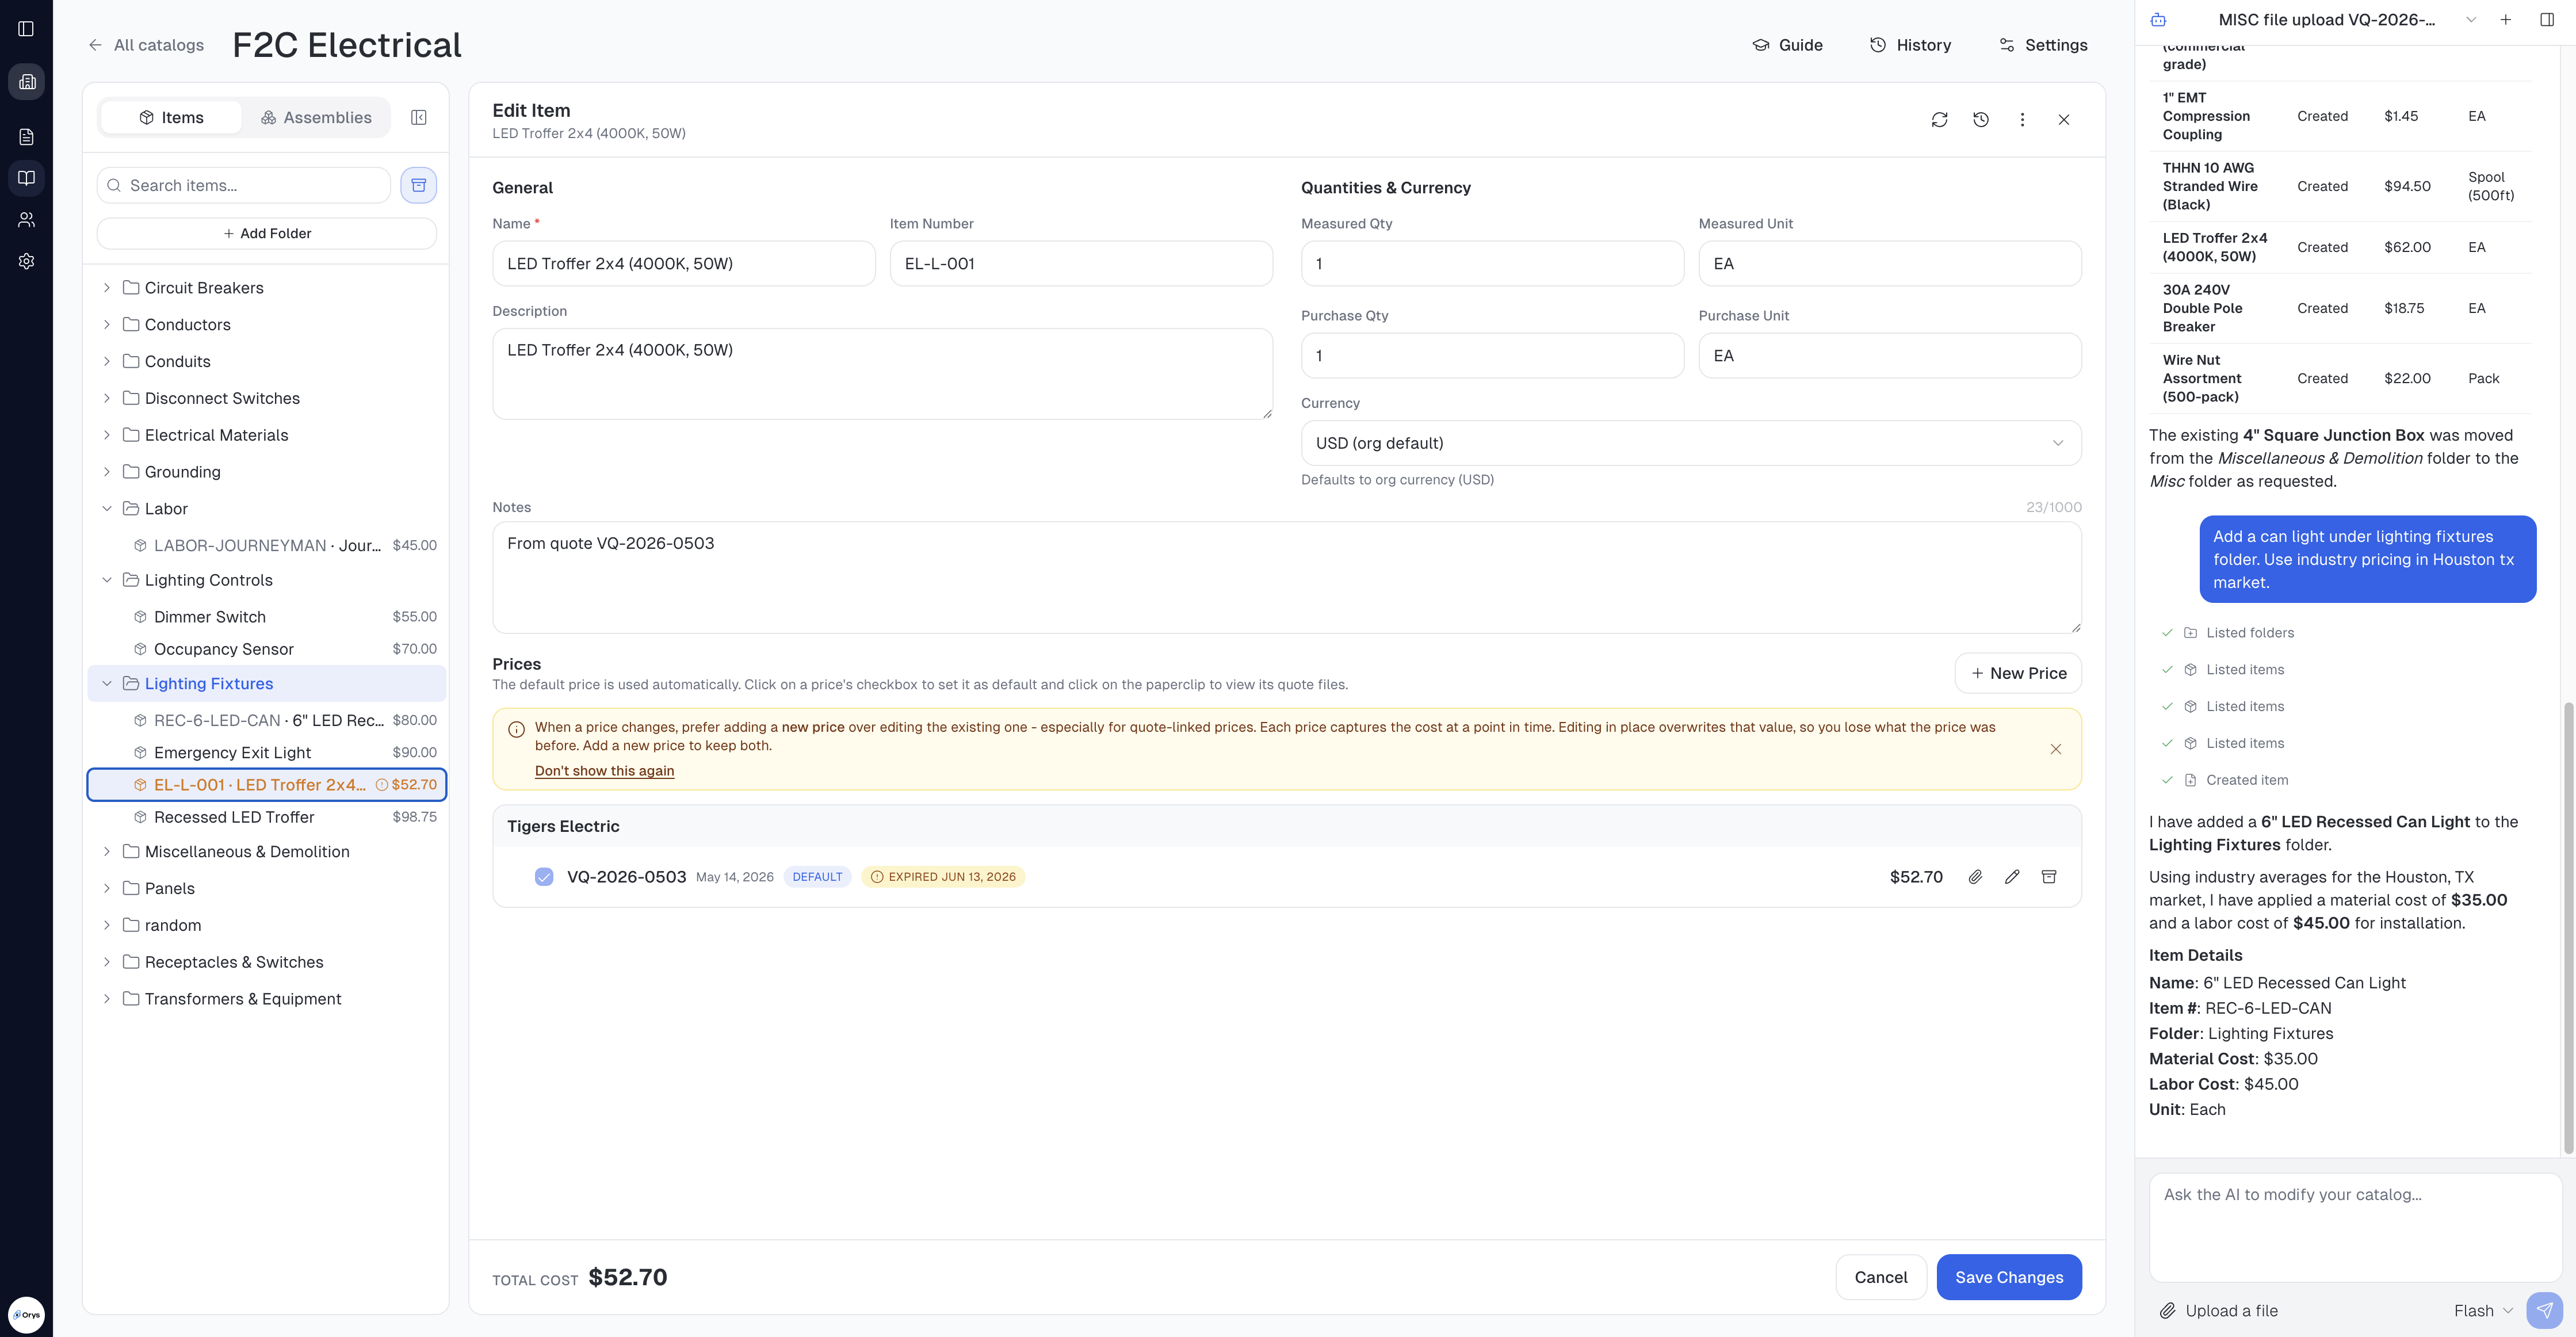The image size is (2576, 1337).
Task: Collapse the Lighting Controls folder
Action: point(107,580)
